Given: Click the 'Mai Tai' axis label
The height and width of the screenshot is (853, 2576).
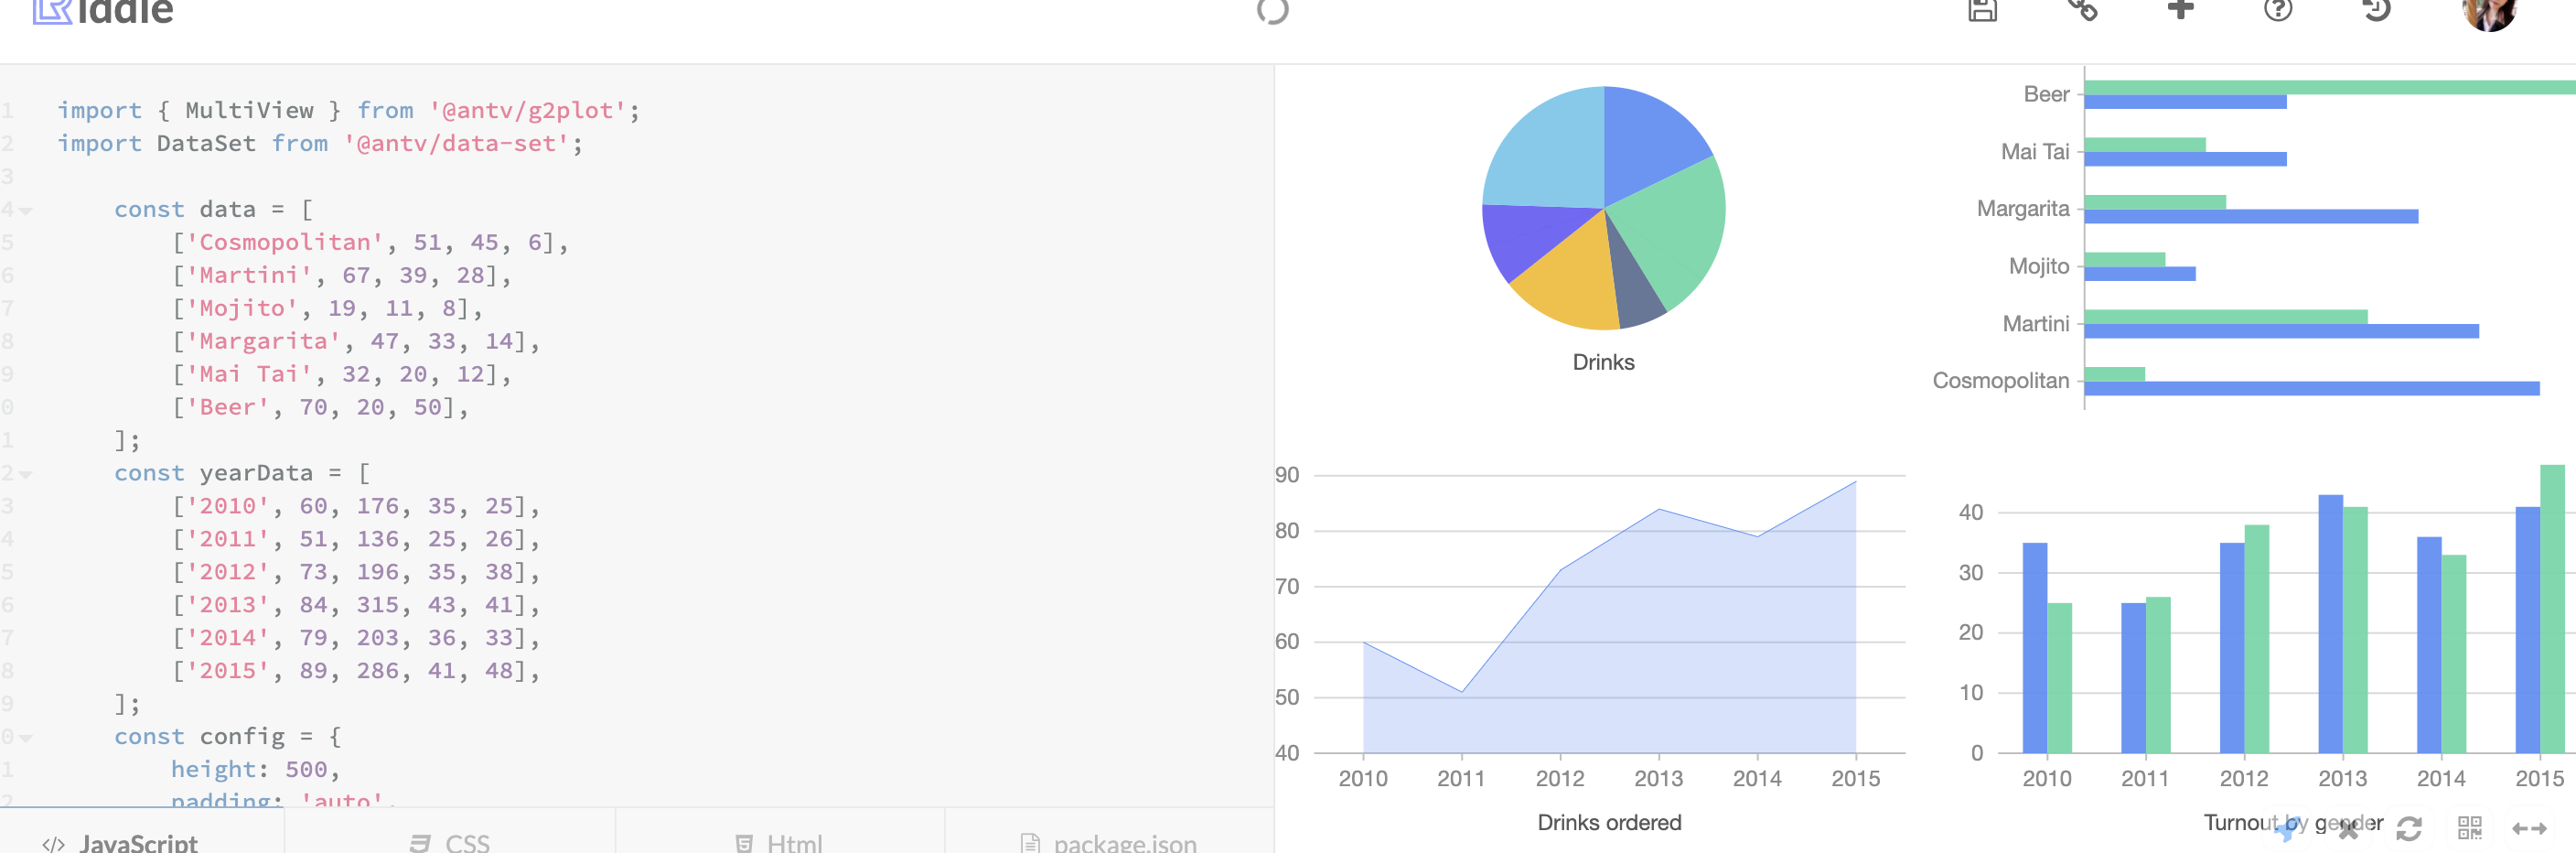Looking at the screenshot, I should pos(2035,151).
